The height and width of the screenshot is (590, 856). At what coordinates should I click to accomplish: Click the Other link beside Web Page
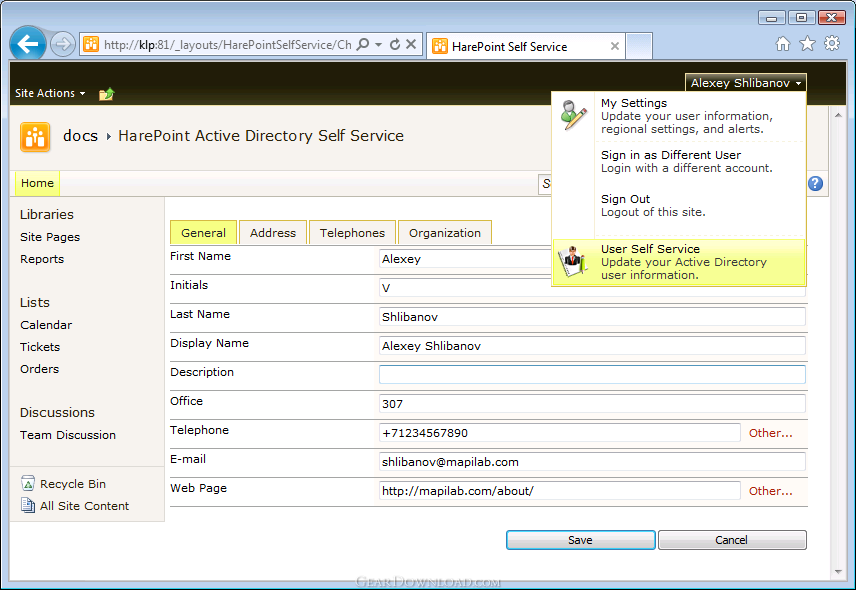770,491
